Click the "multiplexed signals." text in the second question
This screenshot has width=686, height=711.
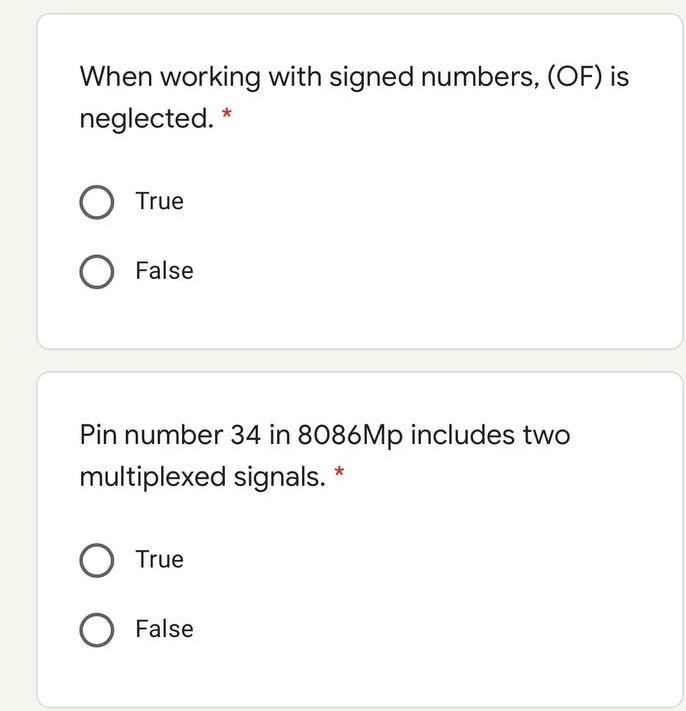point(202,477)
